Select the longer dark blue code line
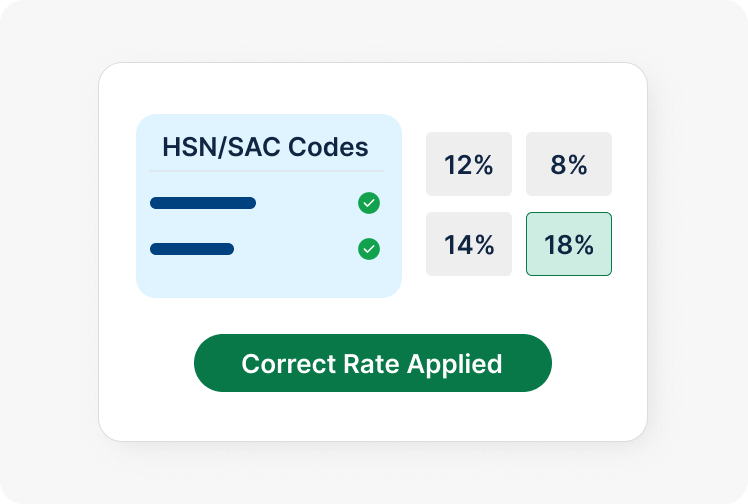748x504 pixels. [203, 204]
